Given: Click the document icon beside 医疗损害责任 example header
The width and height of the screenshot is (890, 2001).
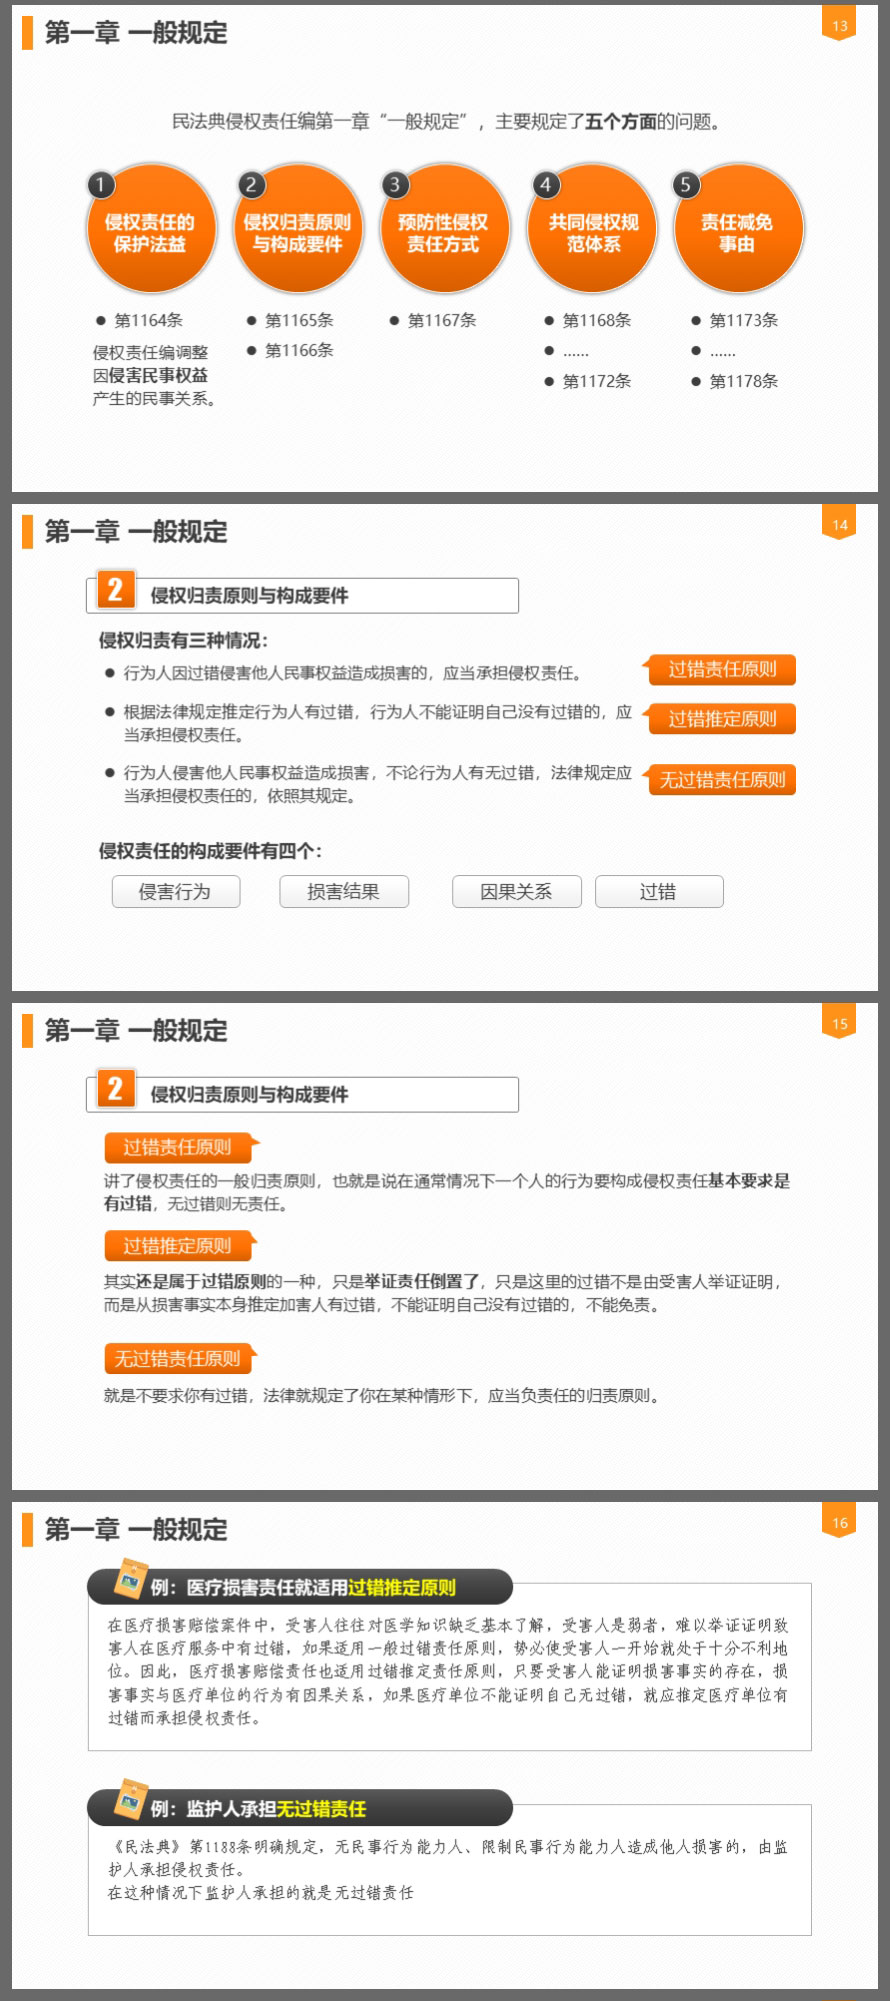Looking at the screenshot, I should pyautogui.click(x=130, y=1579).
